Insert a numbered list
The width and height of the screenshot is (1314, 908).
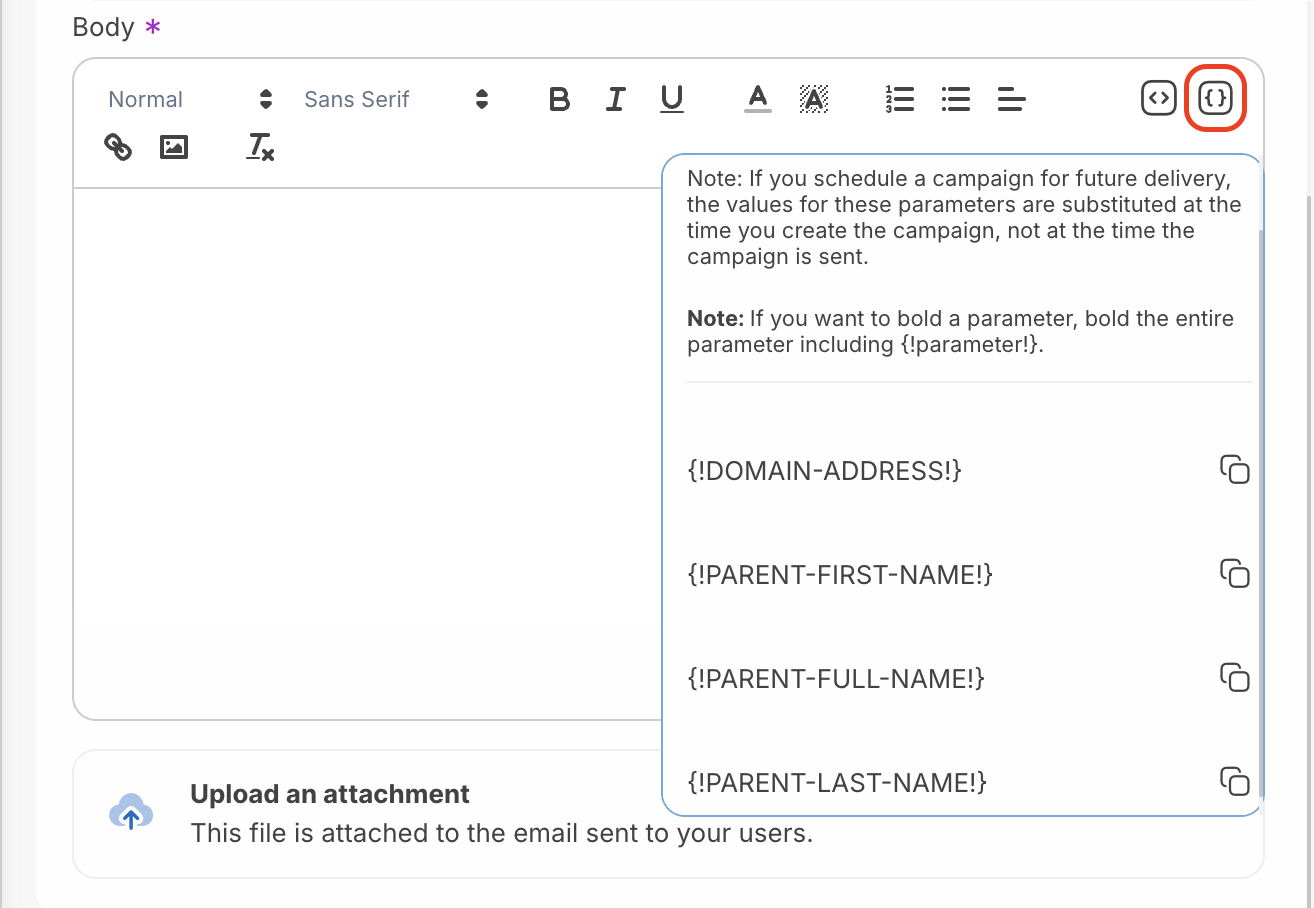pyautogui.click(x=900, y=99)
